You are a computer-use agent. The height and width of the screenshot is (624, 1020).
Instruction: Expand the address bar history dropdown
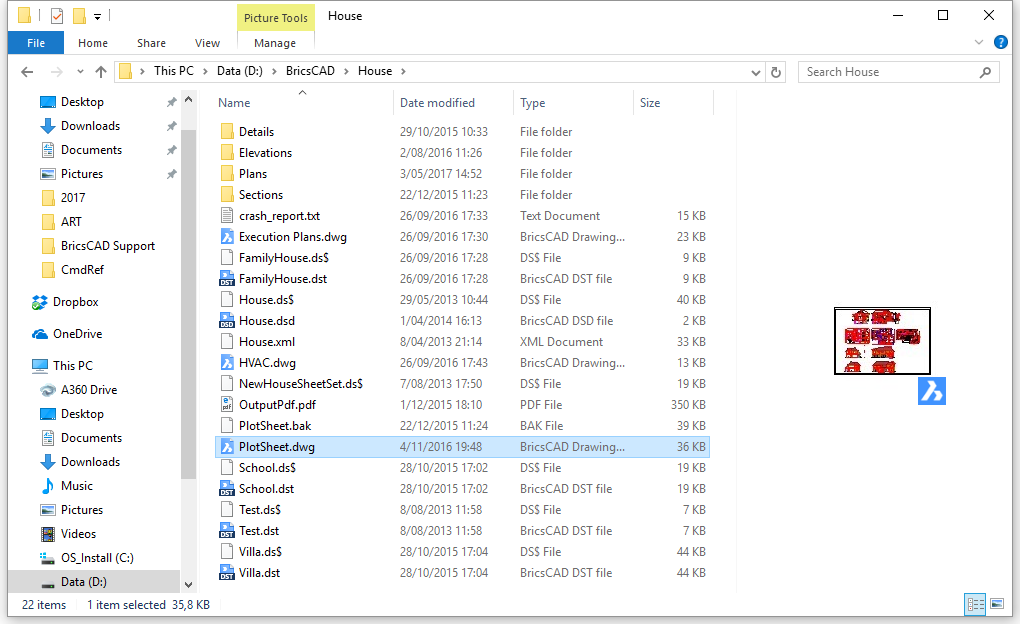pos(755,72)
